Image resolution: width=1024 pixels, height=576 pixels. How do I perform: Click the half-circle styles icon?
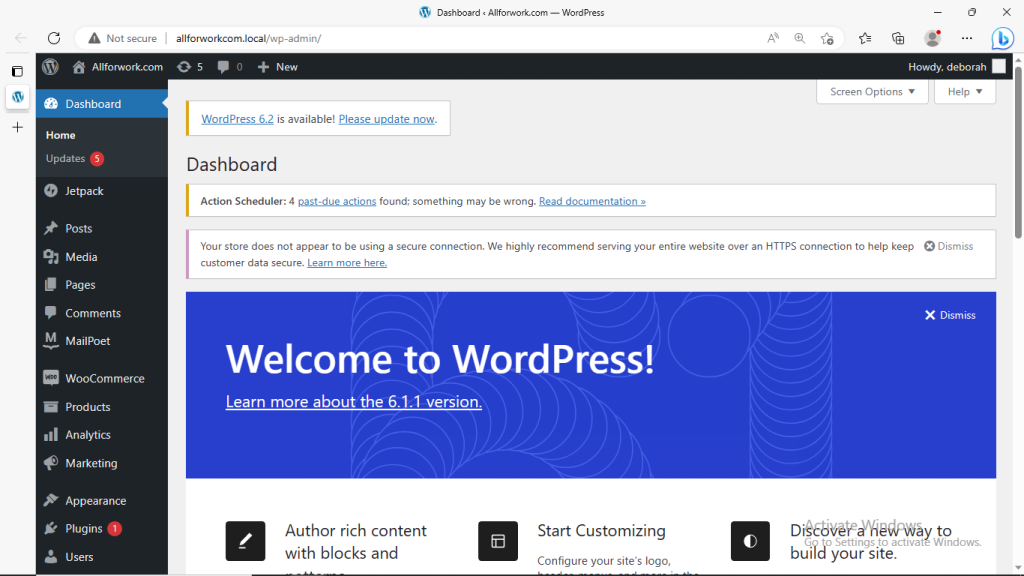(750, 541)
